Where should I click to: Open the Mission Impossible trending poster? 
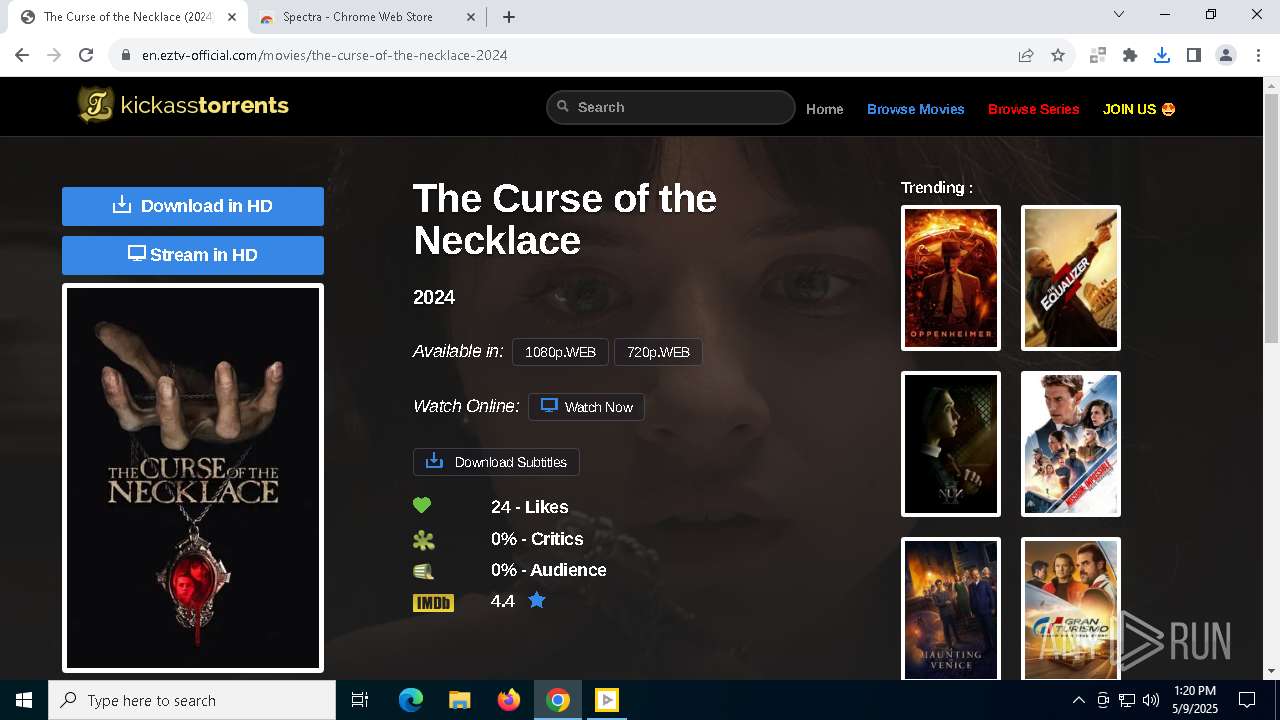click(1071, 444)
